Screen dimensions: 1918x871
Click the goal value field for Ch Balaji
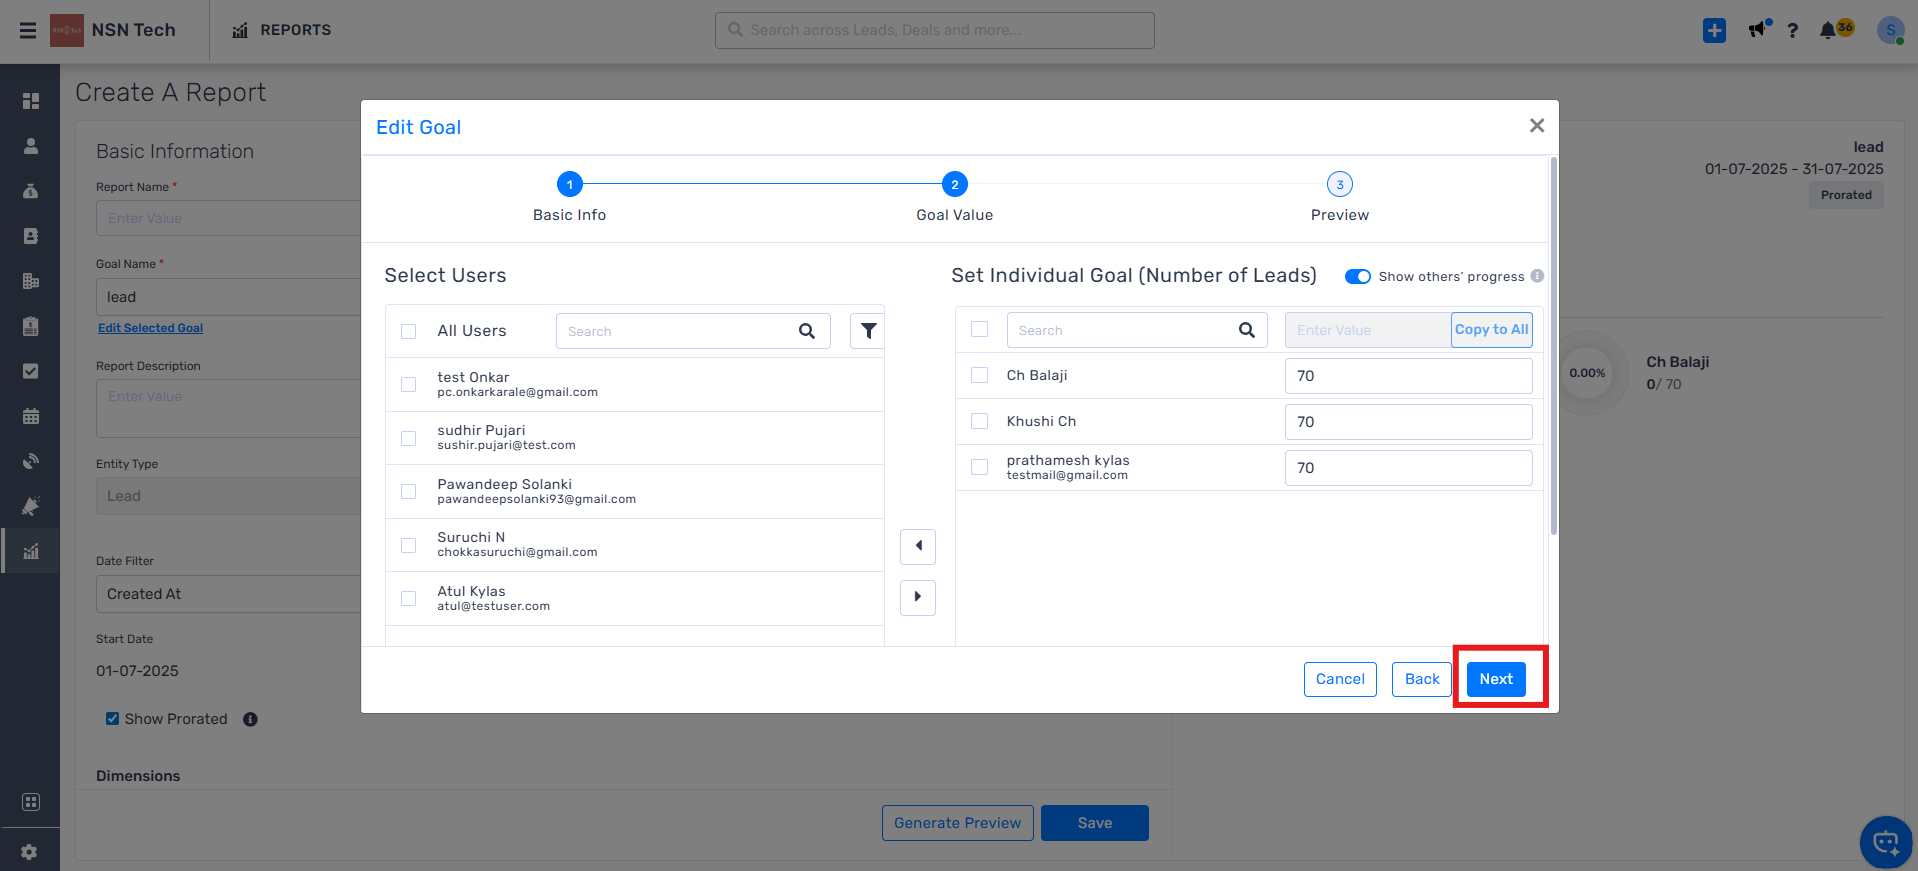pyautogui.click(x=1408, y=376)
